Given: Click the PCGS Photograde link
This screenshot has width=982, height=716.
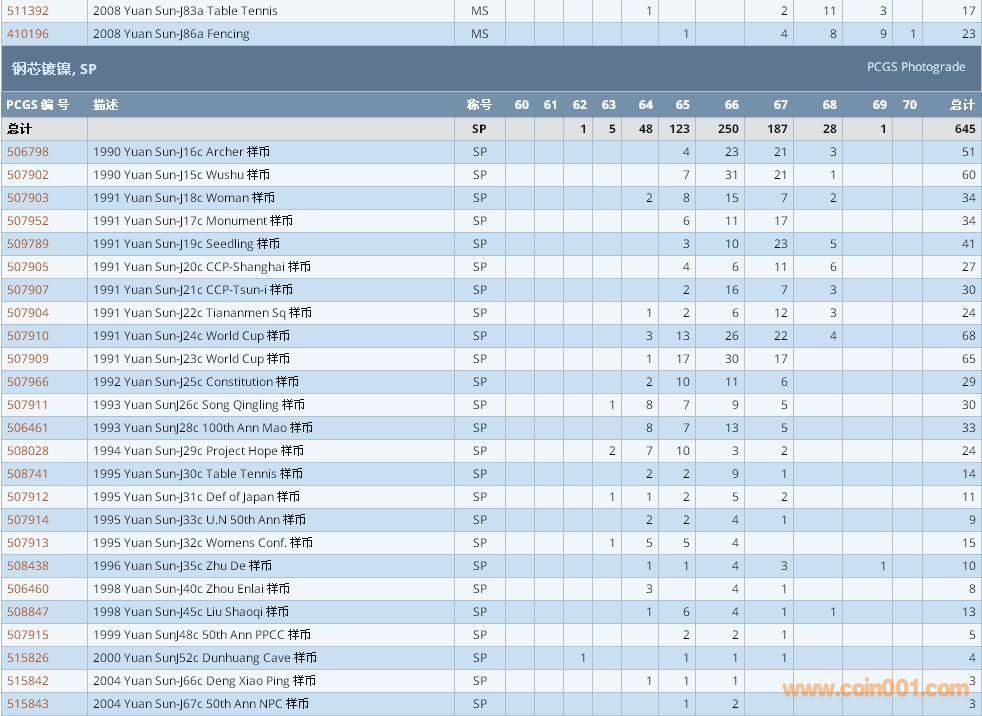Looking at the screenshot, I should tap(915, 67).
